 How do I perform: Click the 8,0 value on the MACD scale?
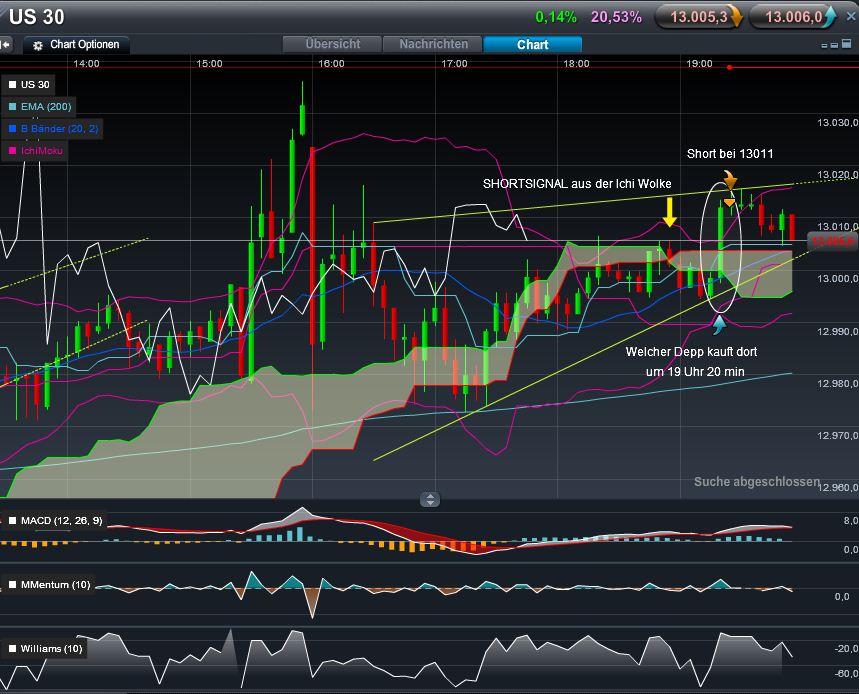coord(850,520)
